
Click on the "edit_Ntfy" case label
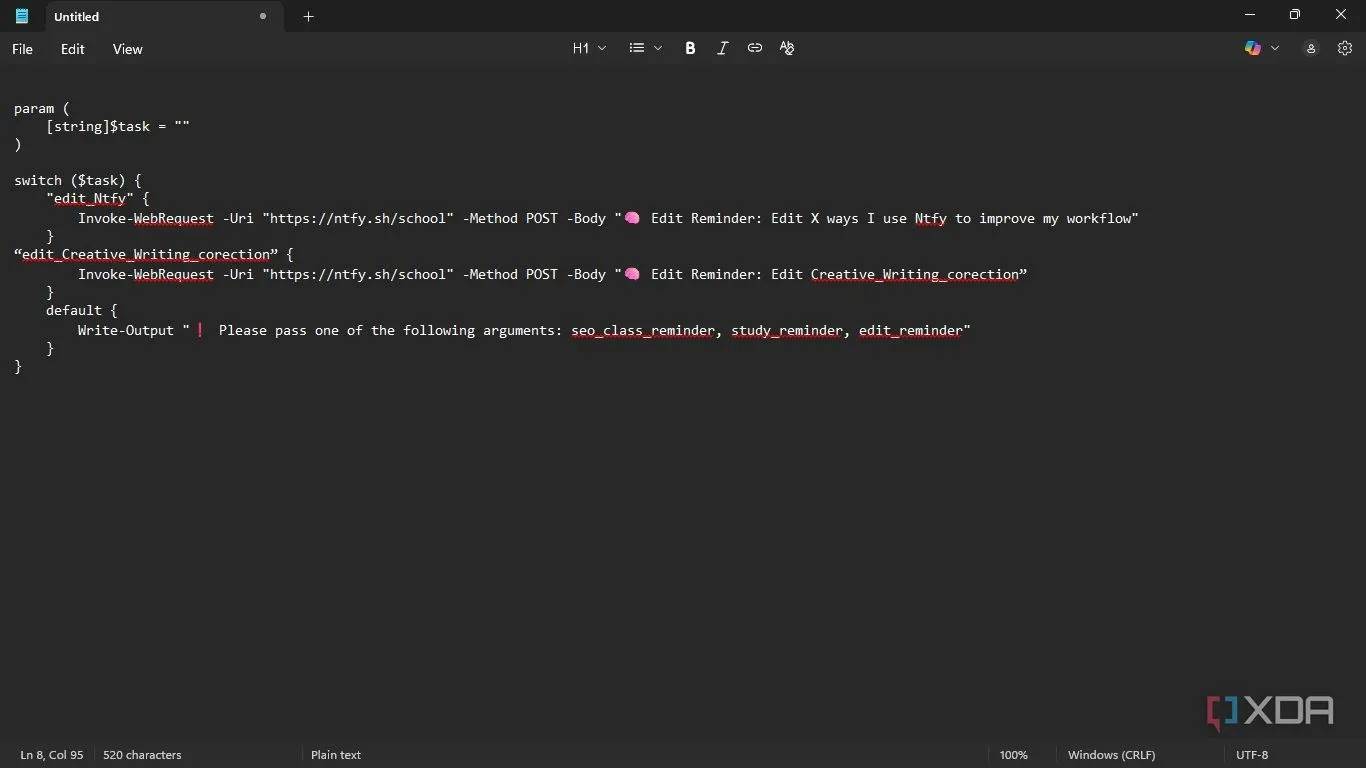tap(90, 198)
